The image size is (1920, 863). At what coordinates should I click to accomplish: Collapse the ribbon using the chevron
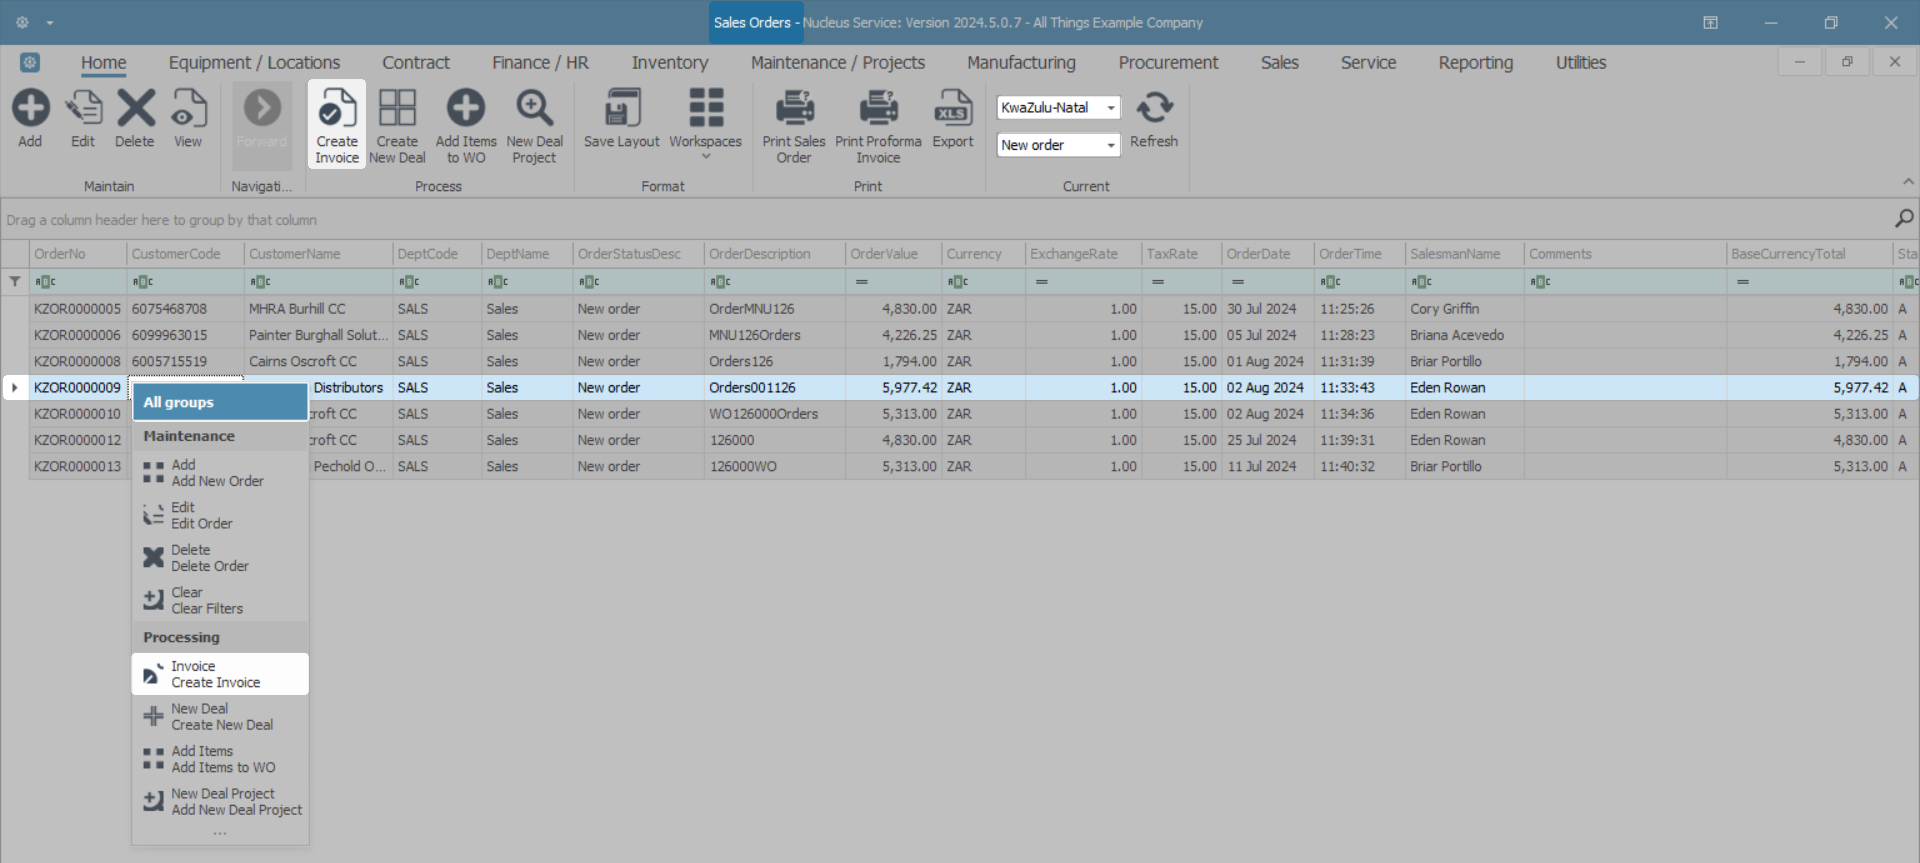pos(1908,182)
